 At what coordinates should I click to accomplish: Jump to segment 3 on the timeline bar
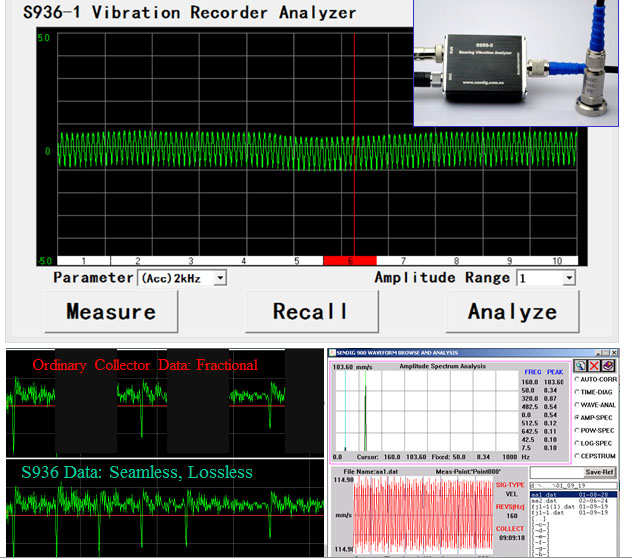click(190, 261)
